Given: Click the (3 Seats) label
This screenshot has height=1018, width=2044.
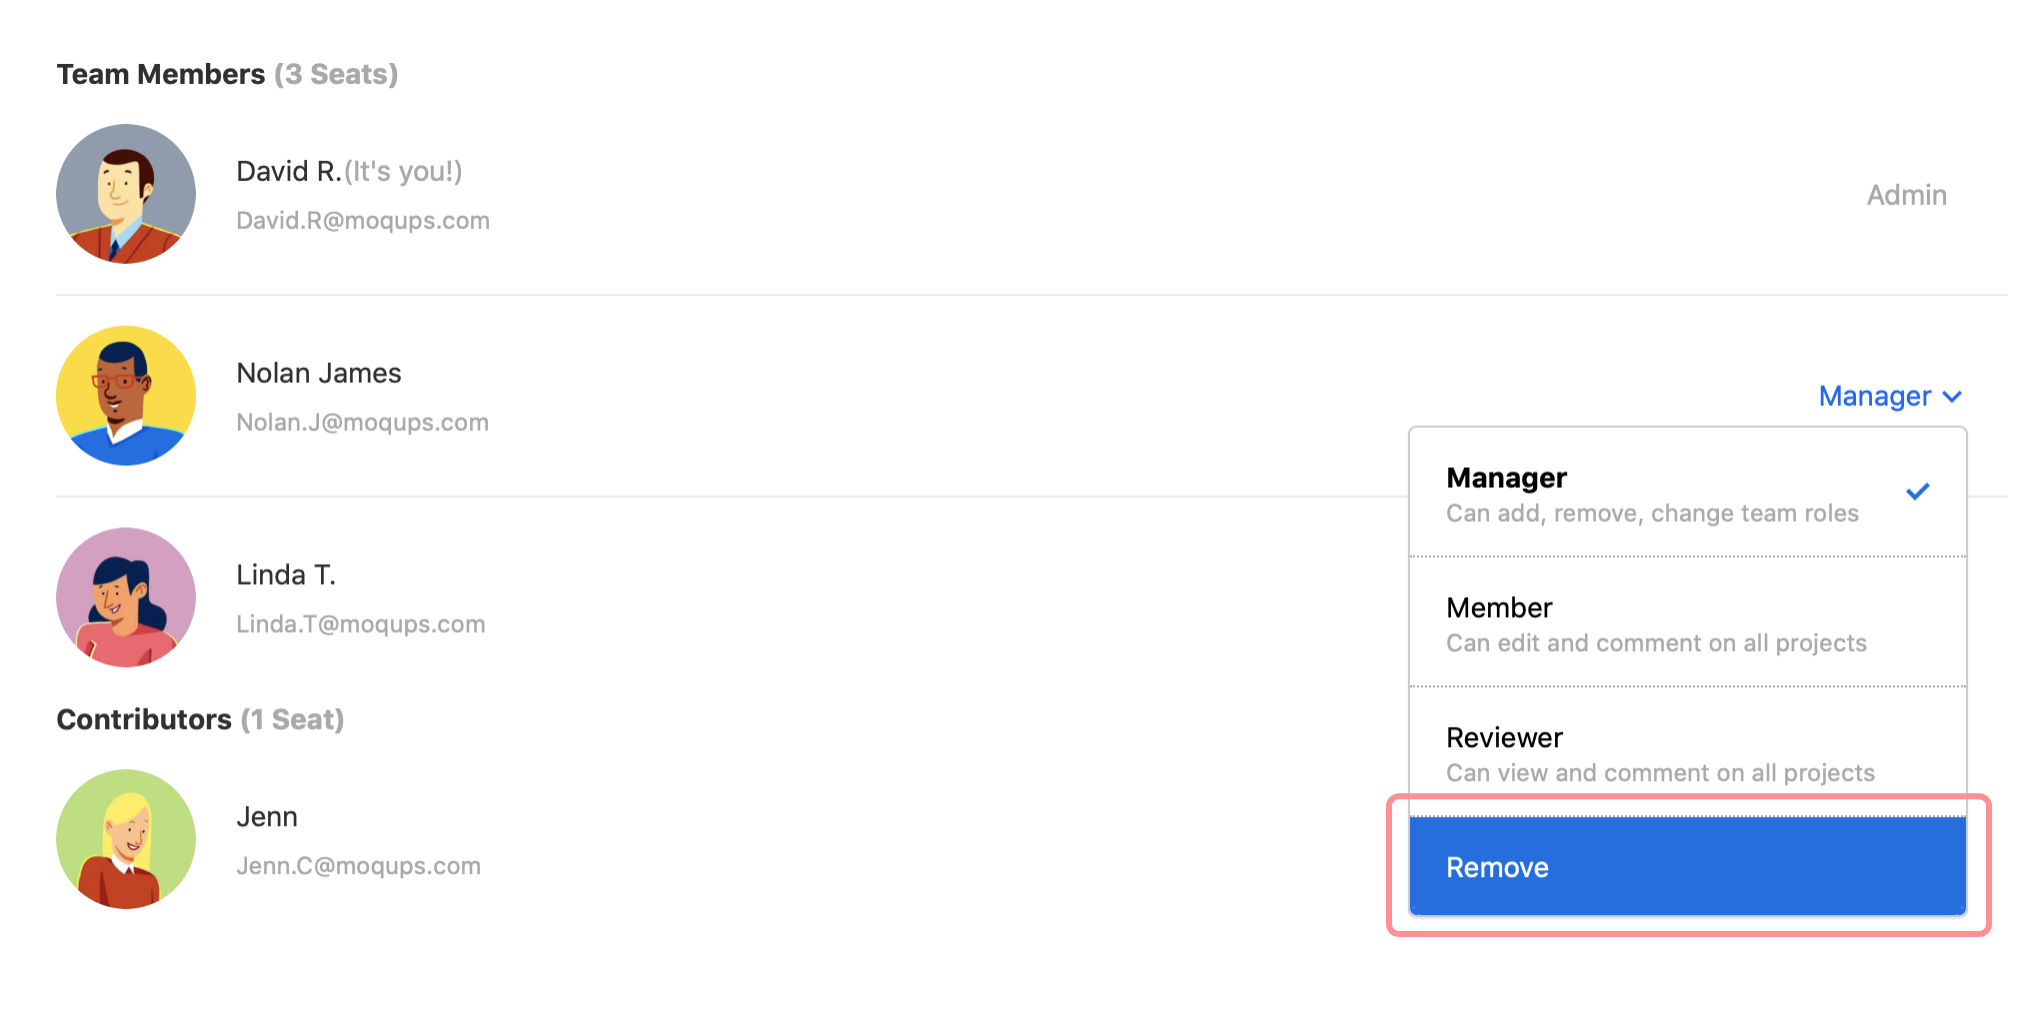Looking at the screenshot, I should tap(337, 74).
